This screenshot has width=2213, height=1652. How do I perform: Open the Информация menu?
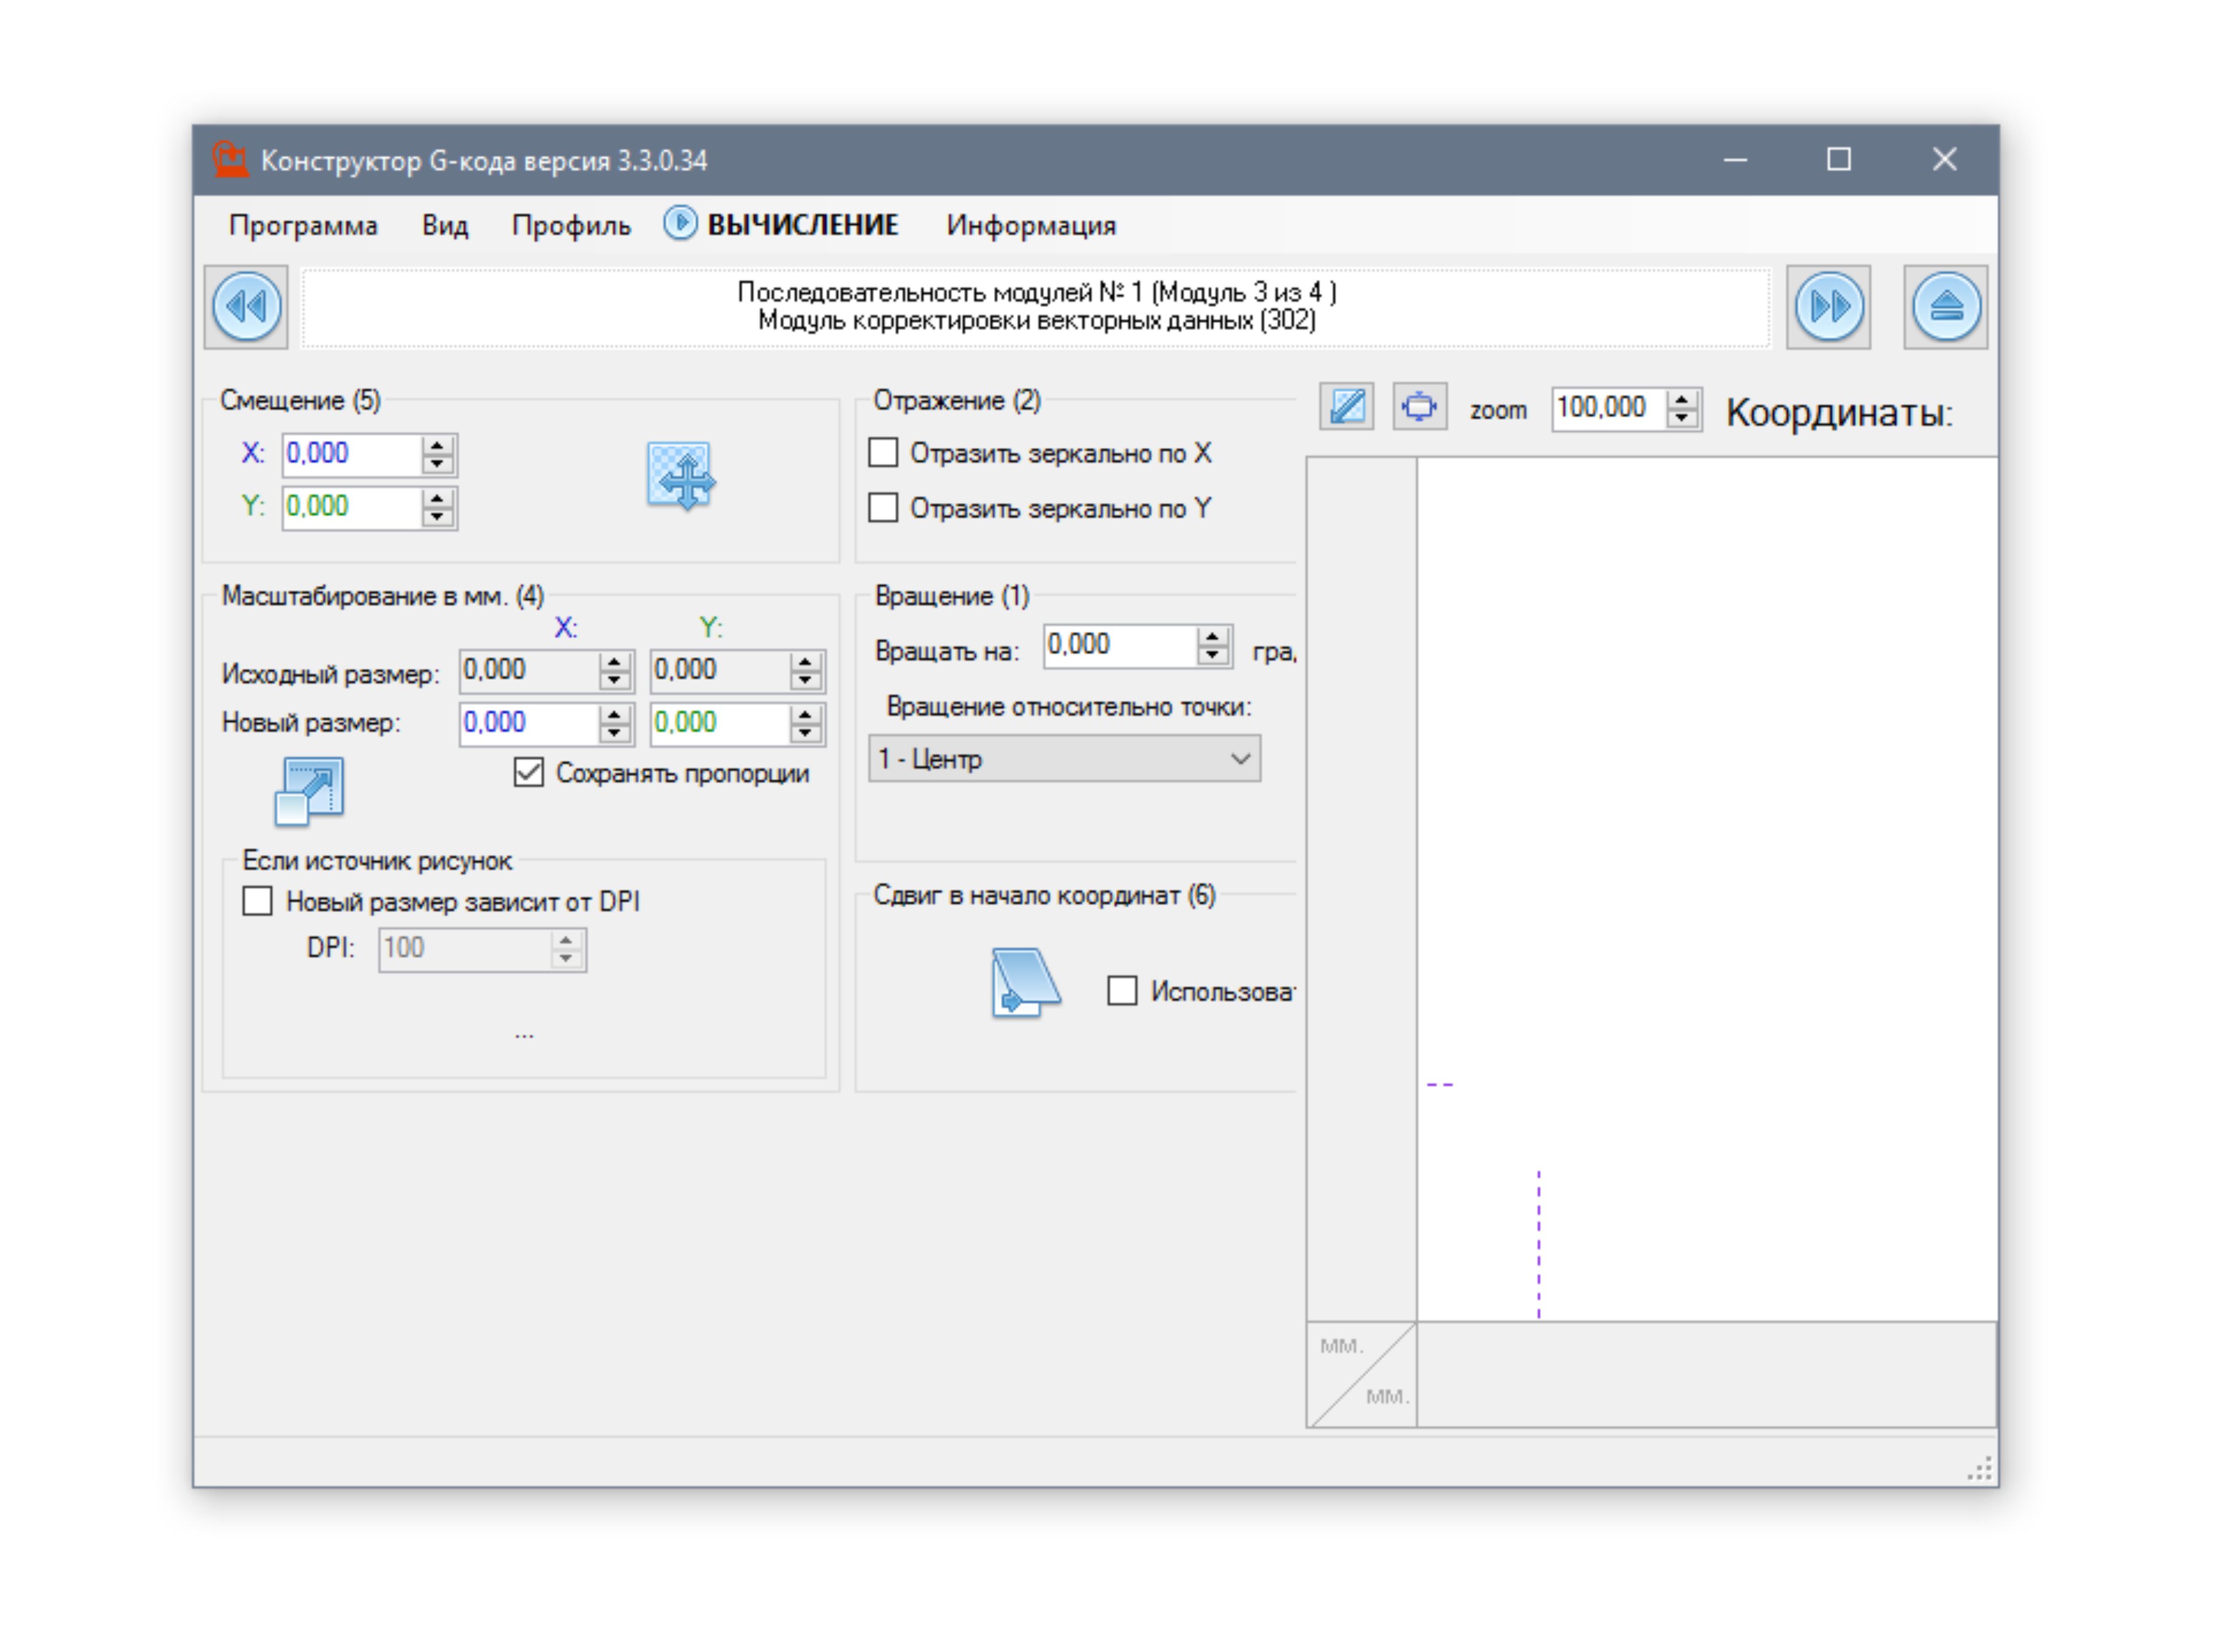click(1030, 225)
